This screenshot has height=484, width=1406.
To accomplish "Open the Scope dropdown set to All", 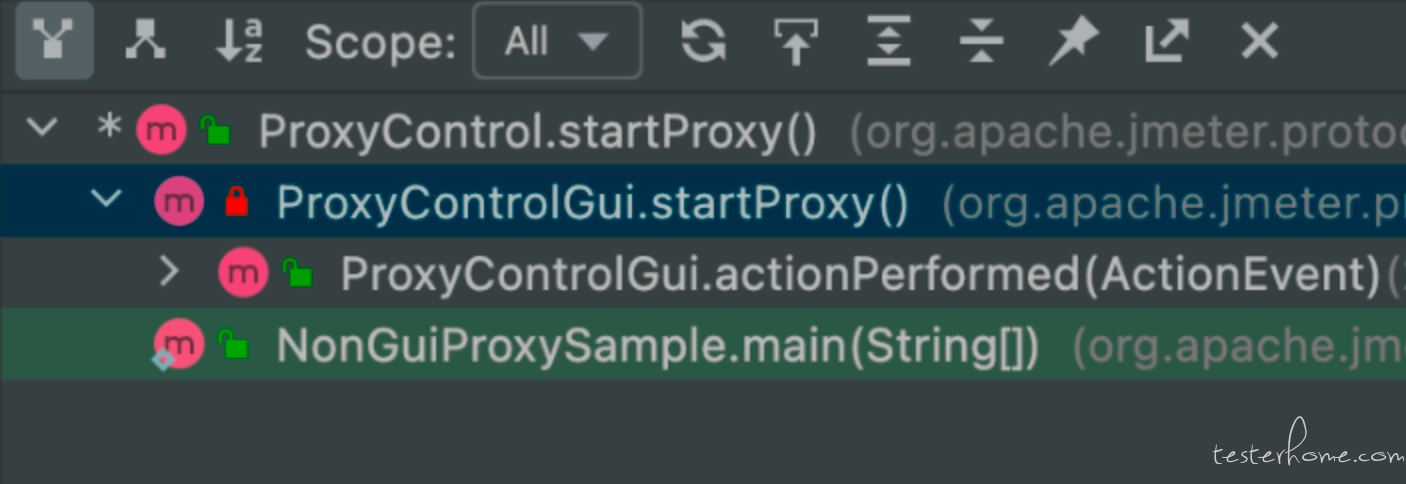I will coord(557,41).
